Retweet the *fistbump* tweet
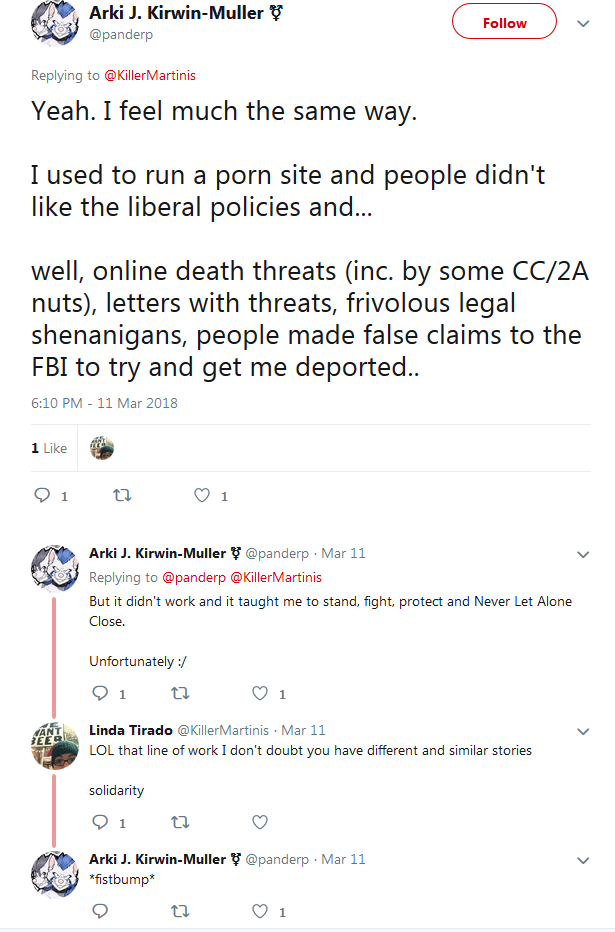615x932 pixels. pos(180,911)
